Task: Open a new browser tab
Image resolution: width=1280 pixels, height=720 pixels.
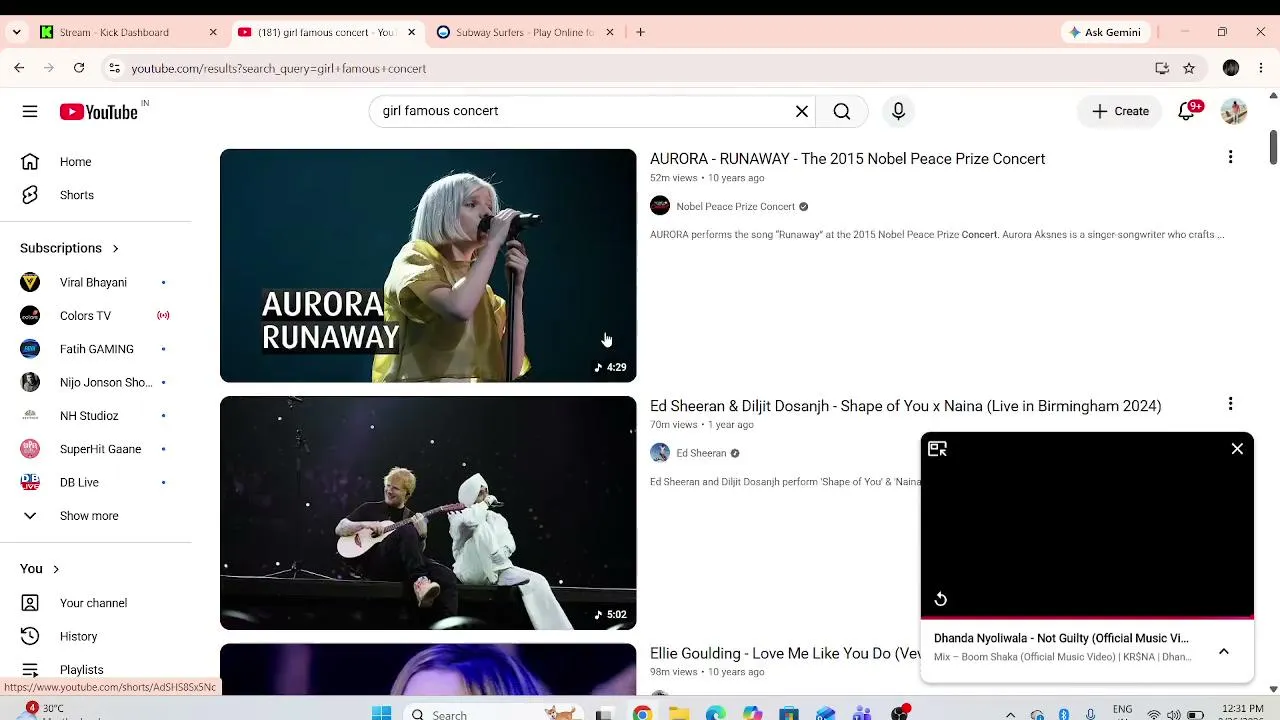Action: tap(640, 32)
